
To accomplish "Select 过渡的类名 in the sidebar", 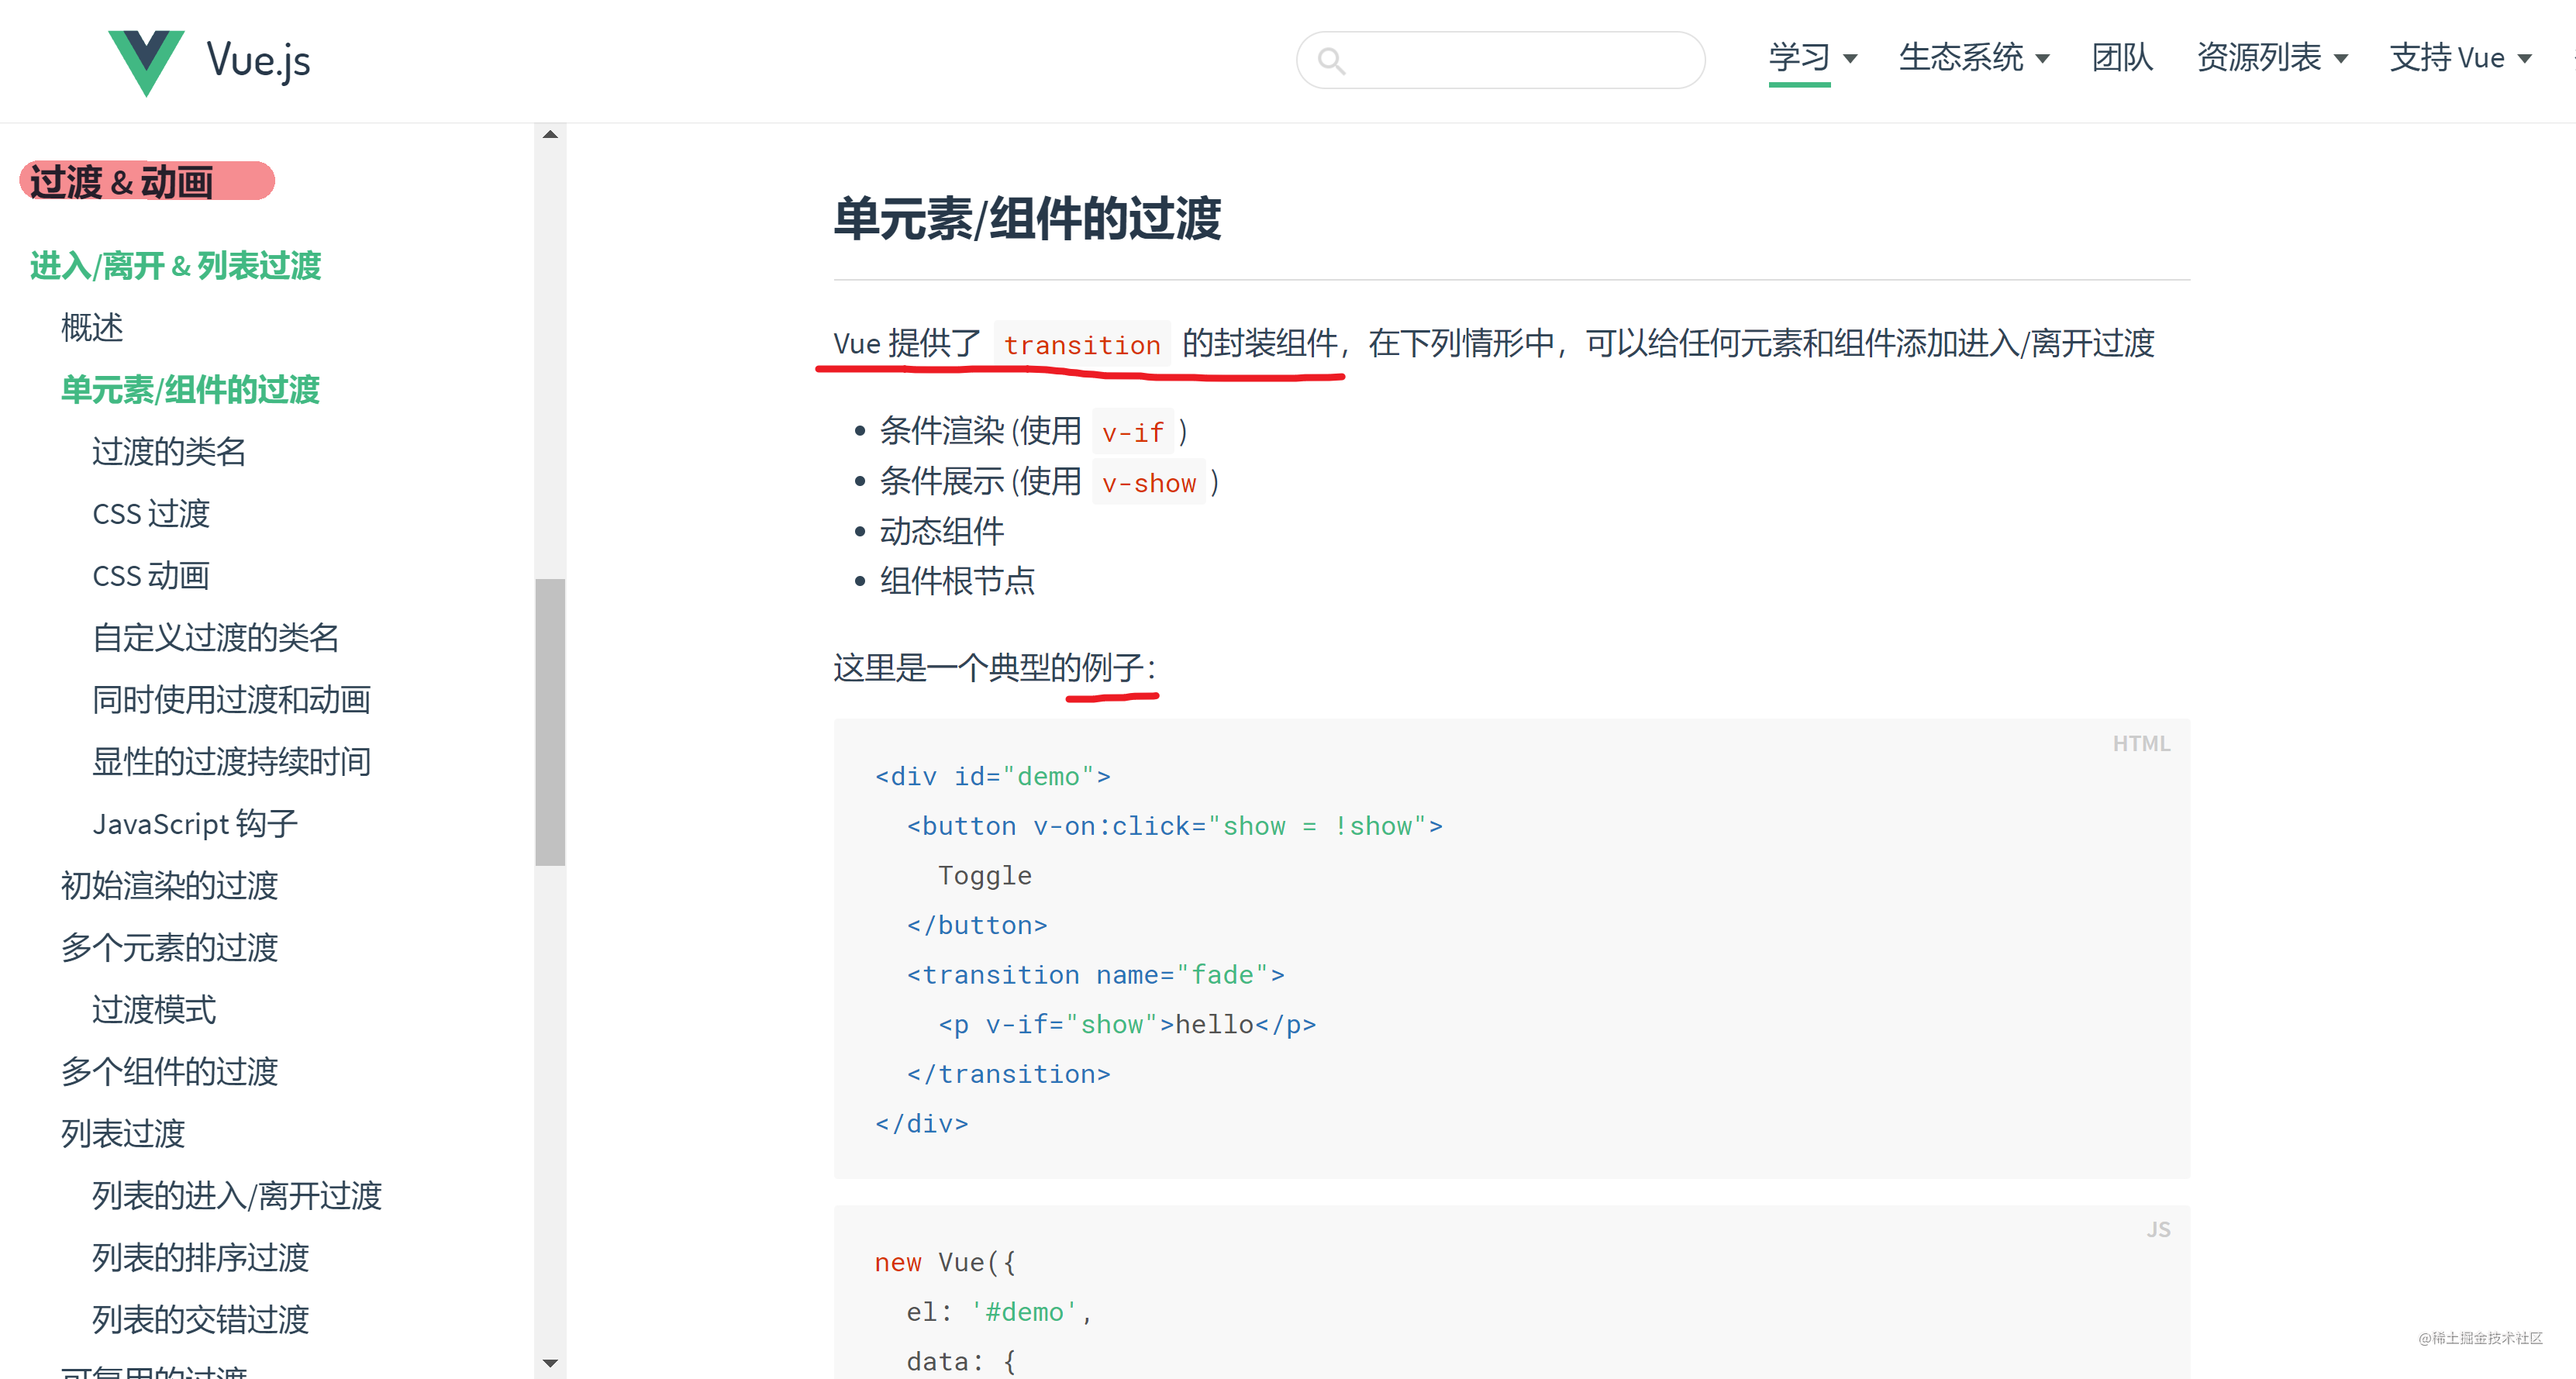I will pos(168,451).
